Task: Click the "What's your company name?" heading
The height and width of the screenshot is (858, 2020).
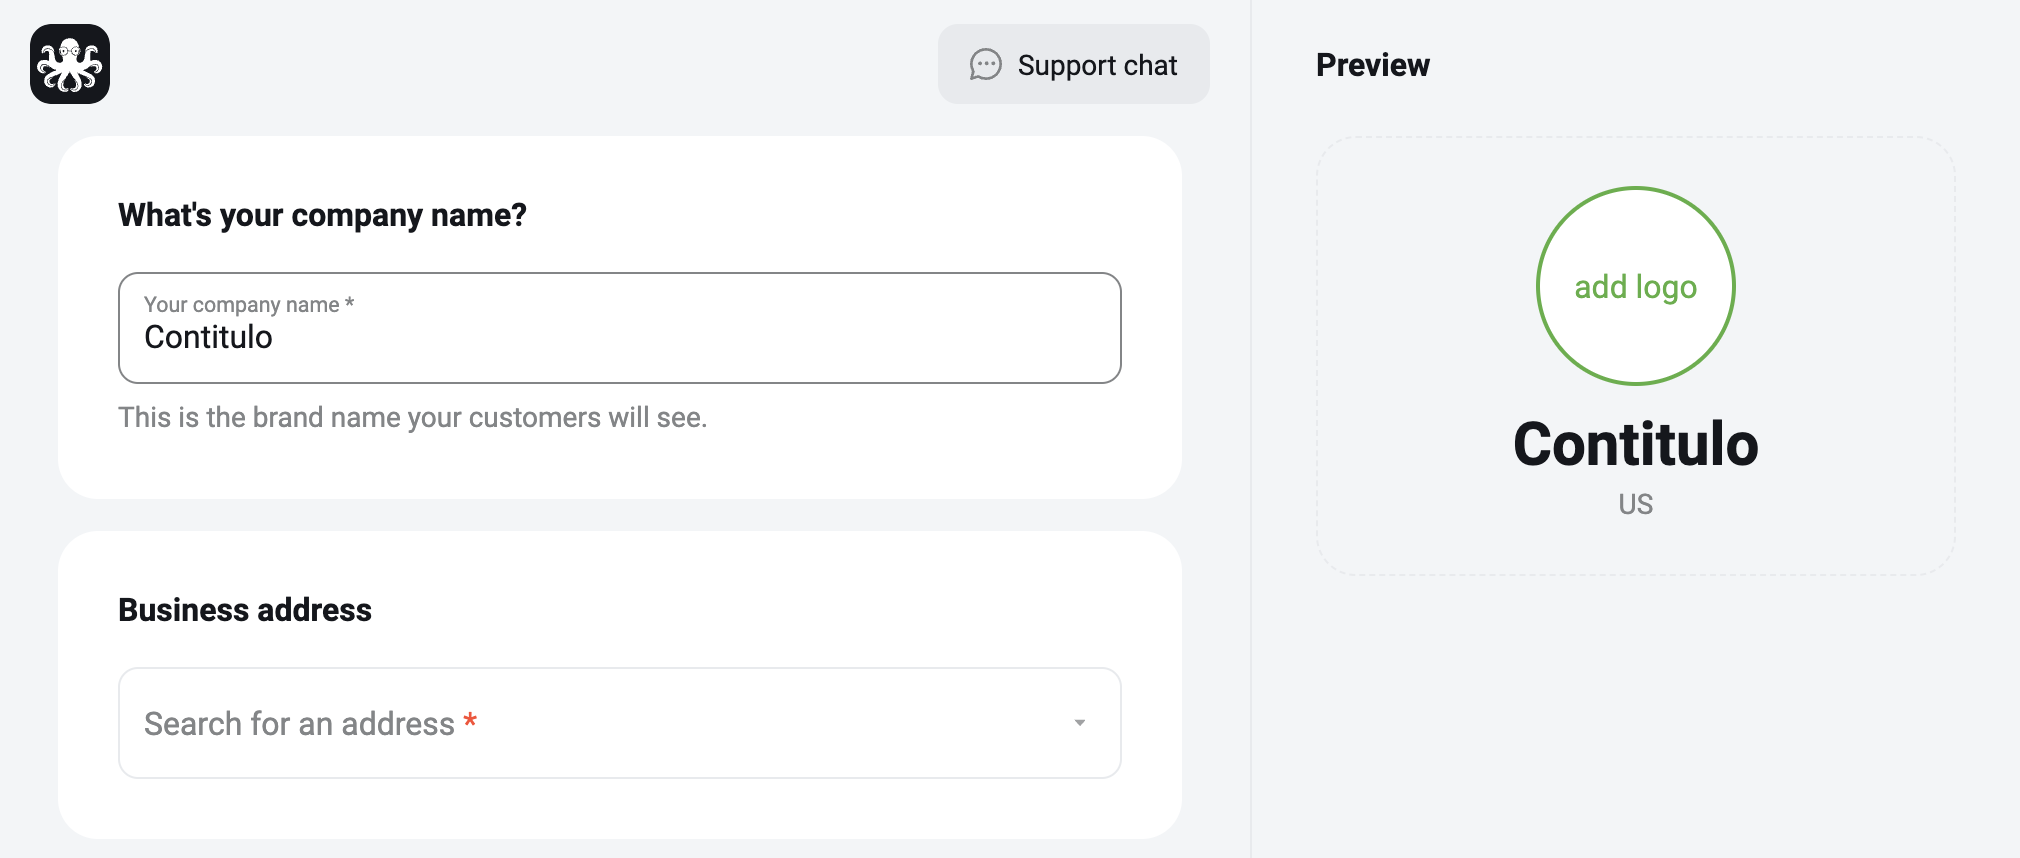Action: [x=322, y=215]
